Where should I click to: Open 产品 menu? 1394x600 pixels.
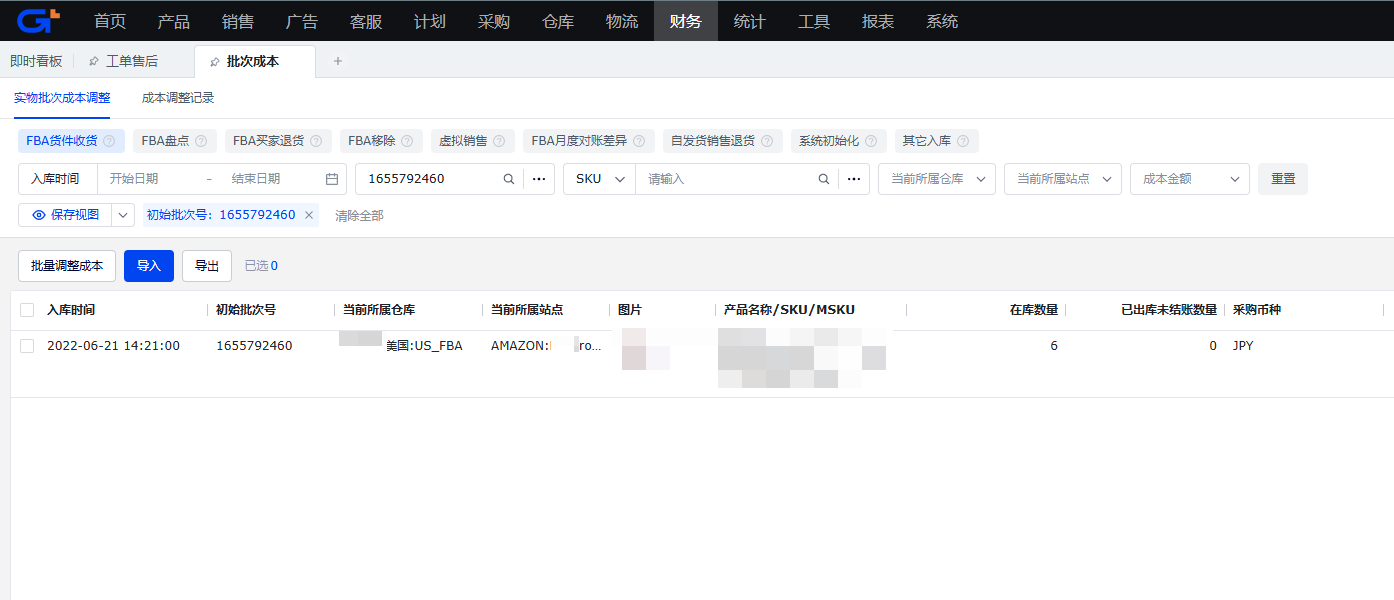tap(174, 21)
